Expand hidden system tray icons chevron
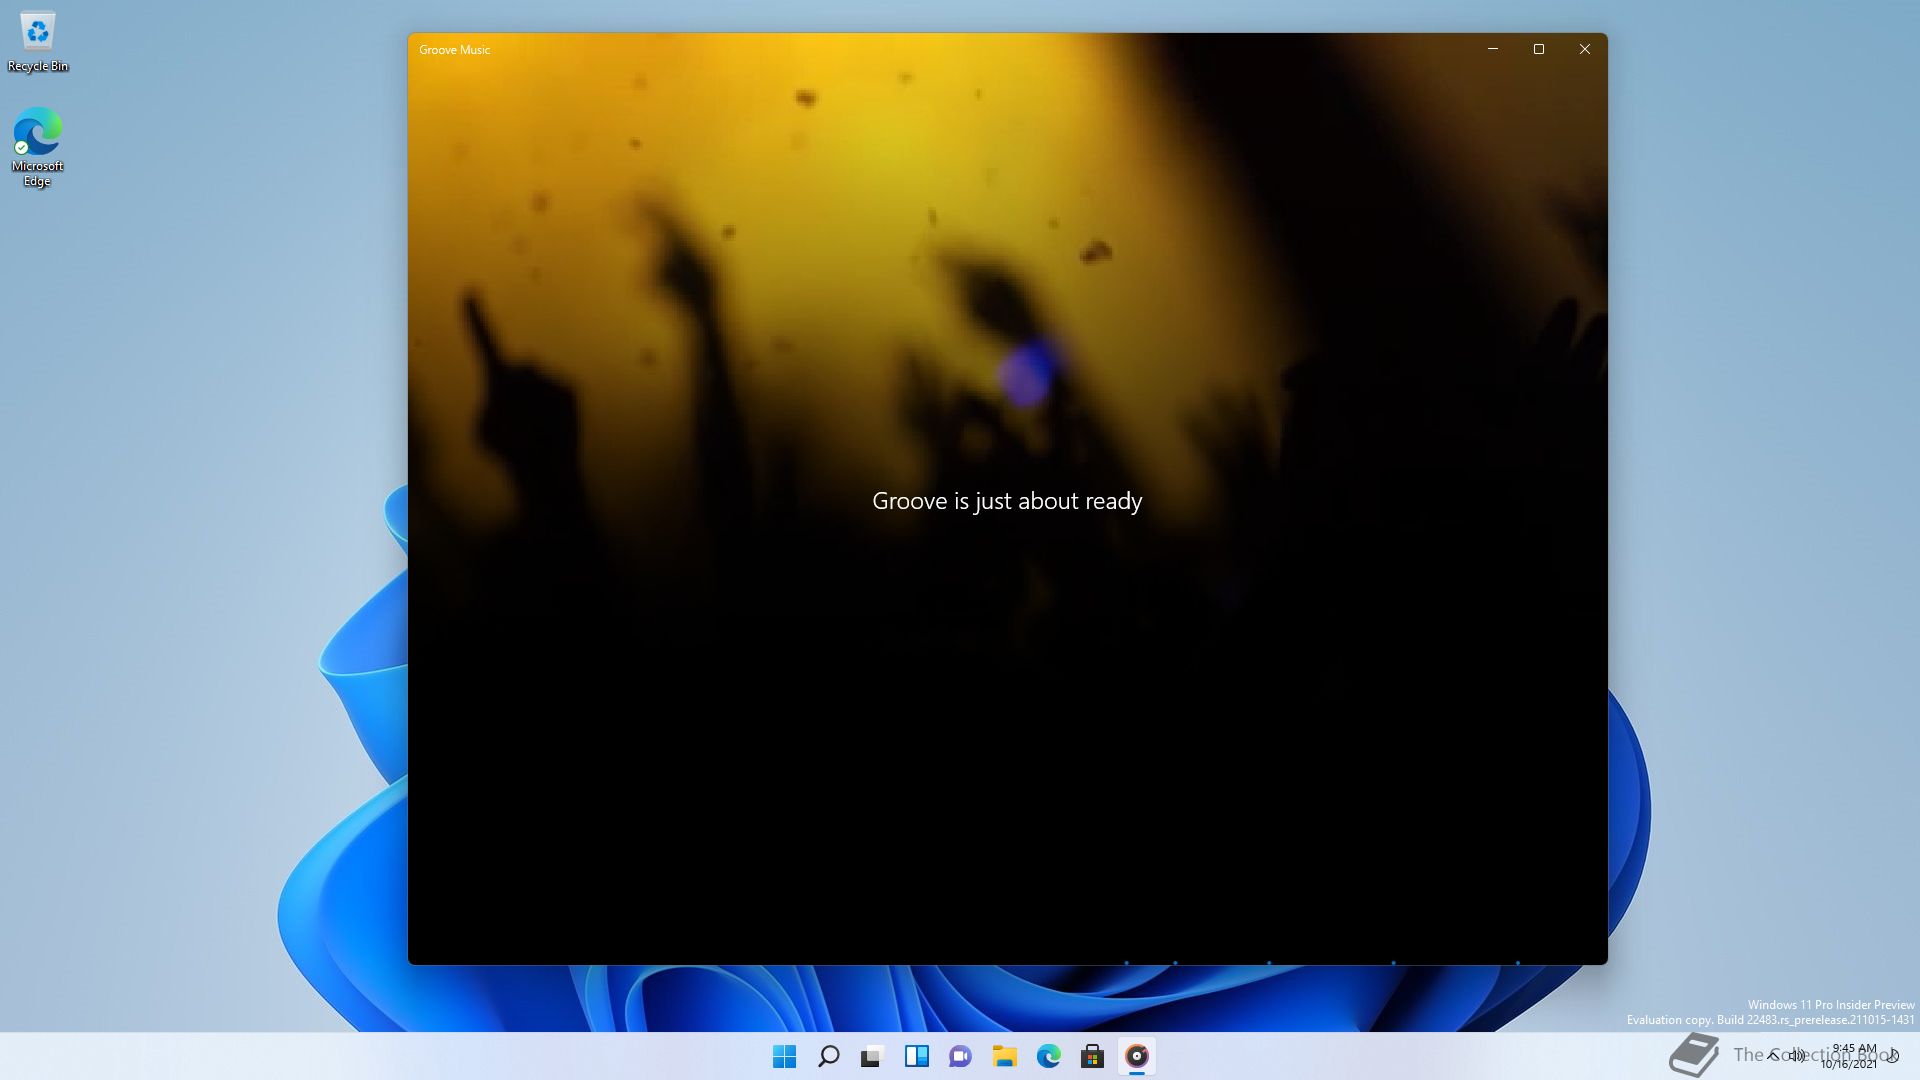1920x1080 pixels. [x=1773, y=1056]
